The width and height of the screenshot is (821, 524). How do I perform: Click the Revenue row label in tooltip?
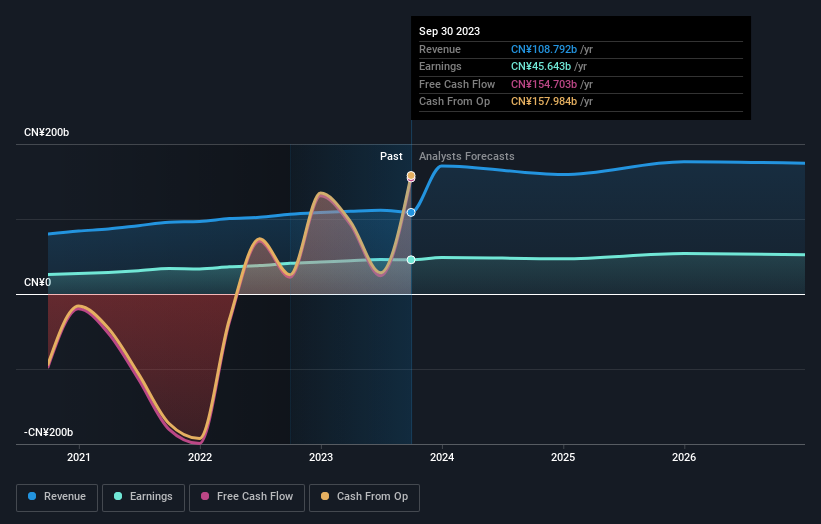click(440, 49)
